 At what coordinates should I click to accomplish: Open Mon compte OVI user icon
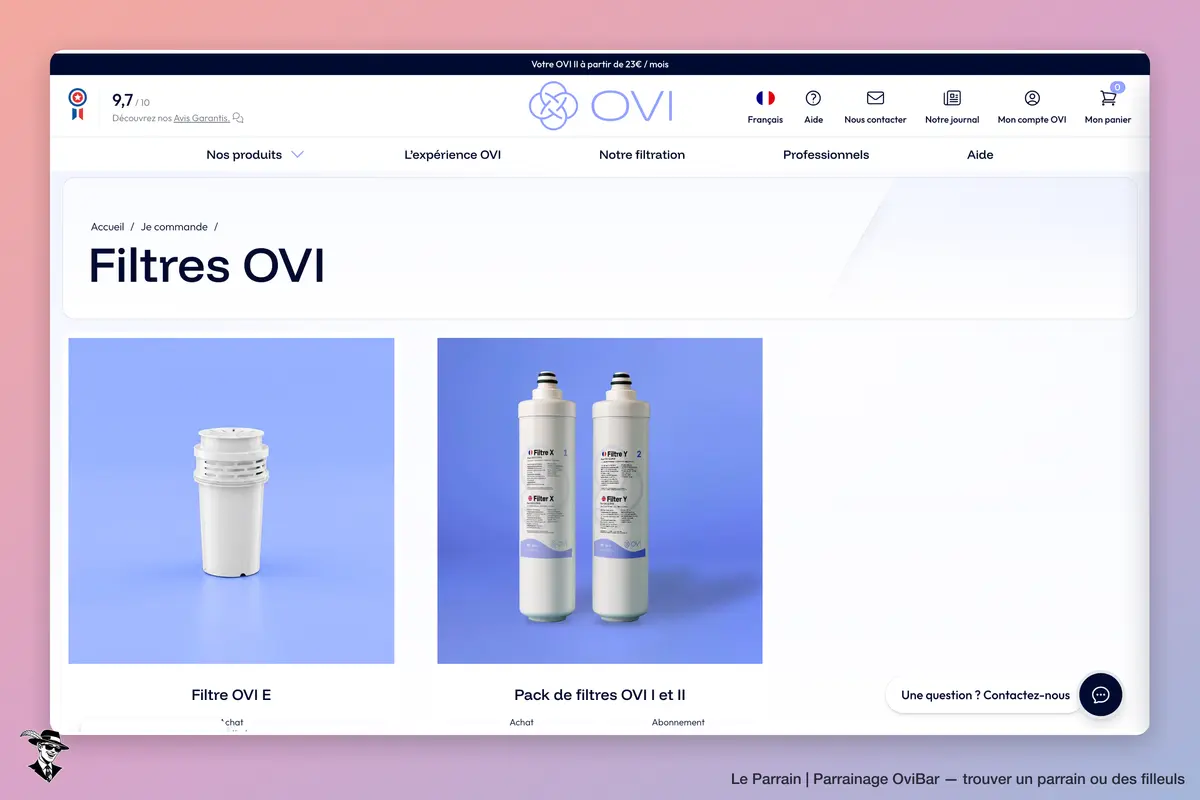(x=1032, y=98)
